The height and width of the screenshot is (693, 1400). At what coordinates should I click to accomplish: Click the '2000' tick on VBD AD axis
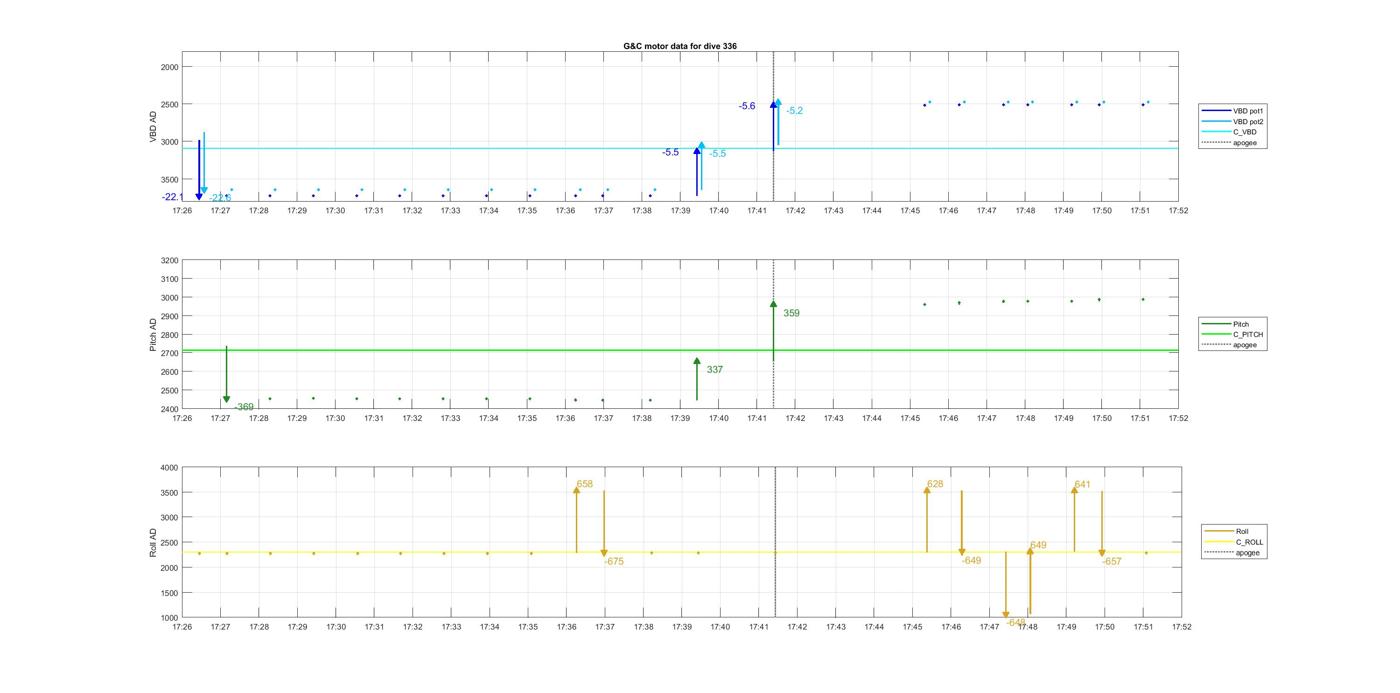click(x=169, y=67)
